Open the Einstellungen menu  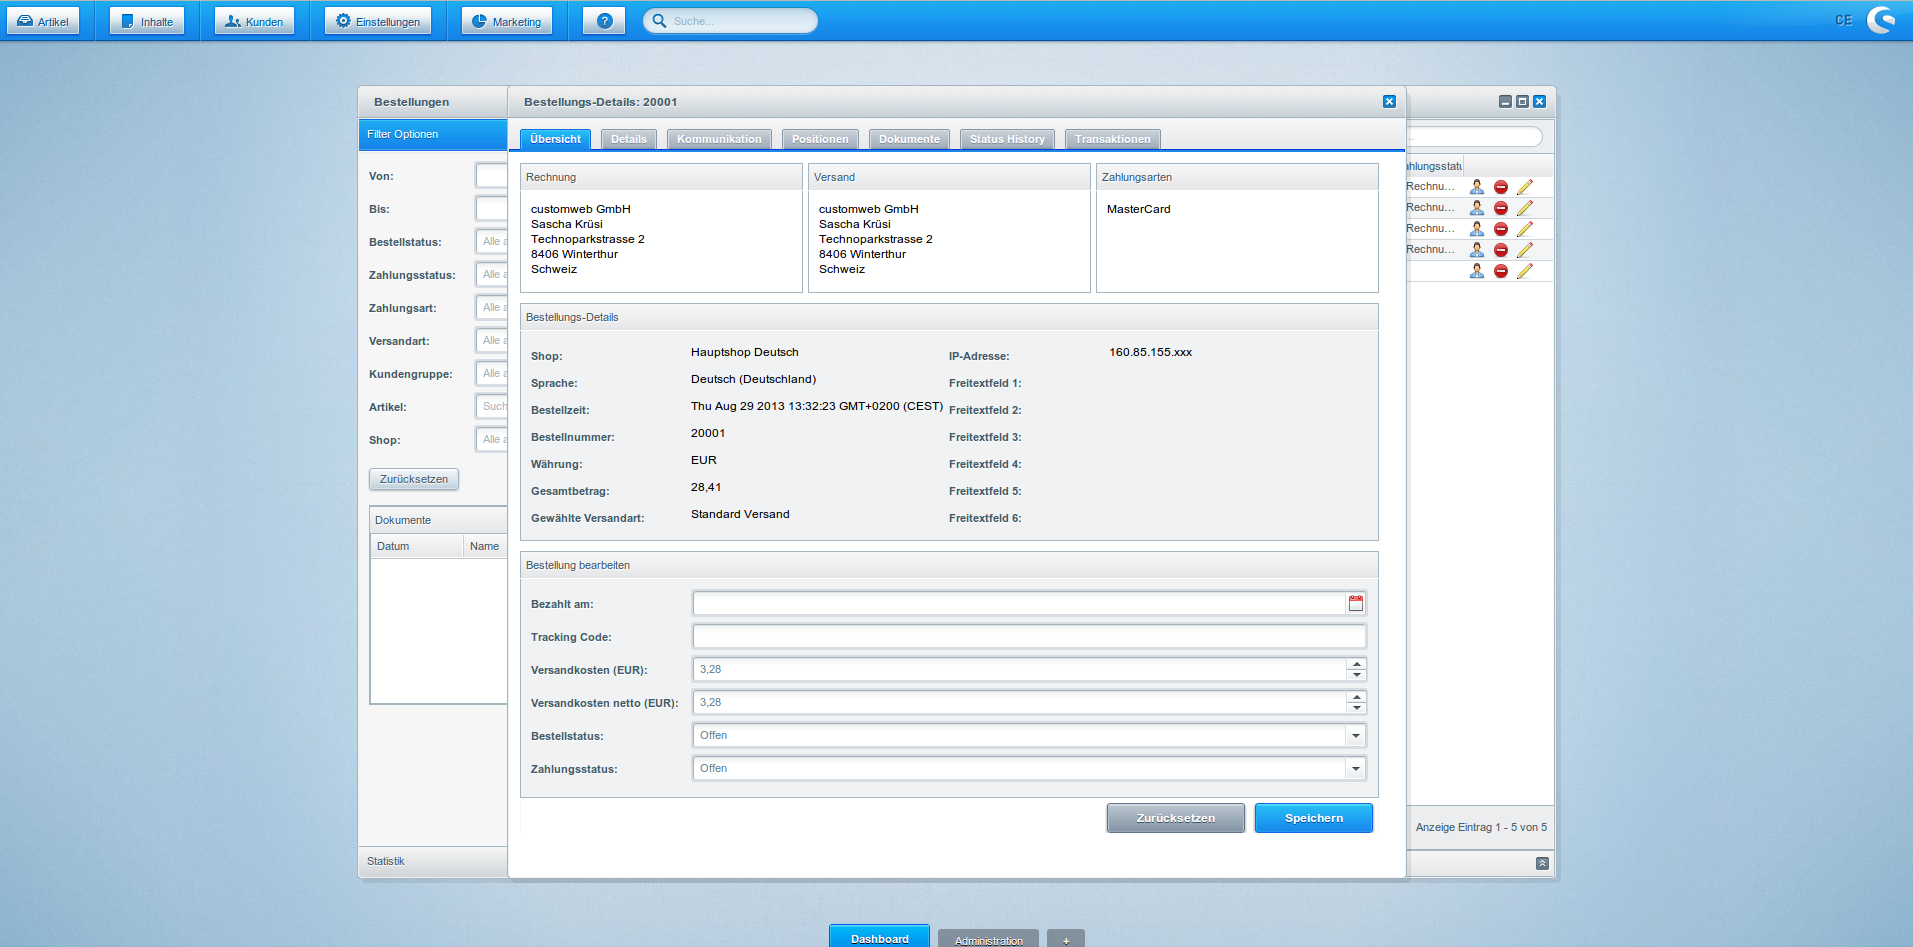coord(378,21)
